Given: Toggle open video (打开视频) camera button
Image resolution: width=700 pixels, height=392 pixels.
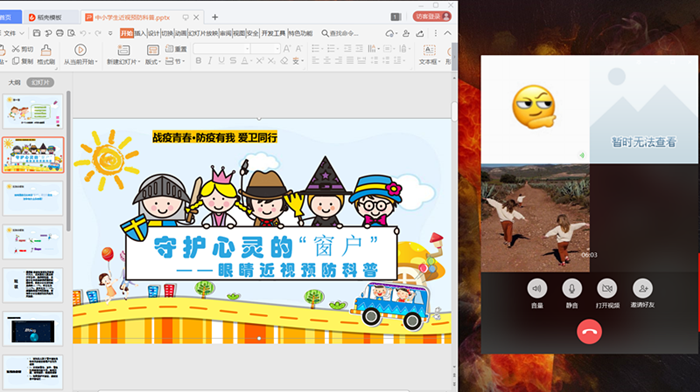Looking at the screenshot, I should point(607,288).
